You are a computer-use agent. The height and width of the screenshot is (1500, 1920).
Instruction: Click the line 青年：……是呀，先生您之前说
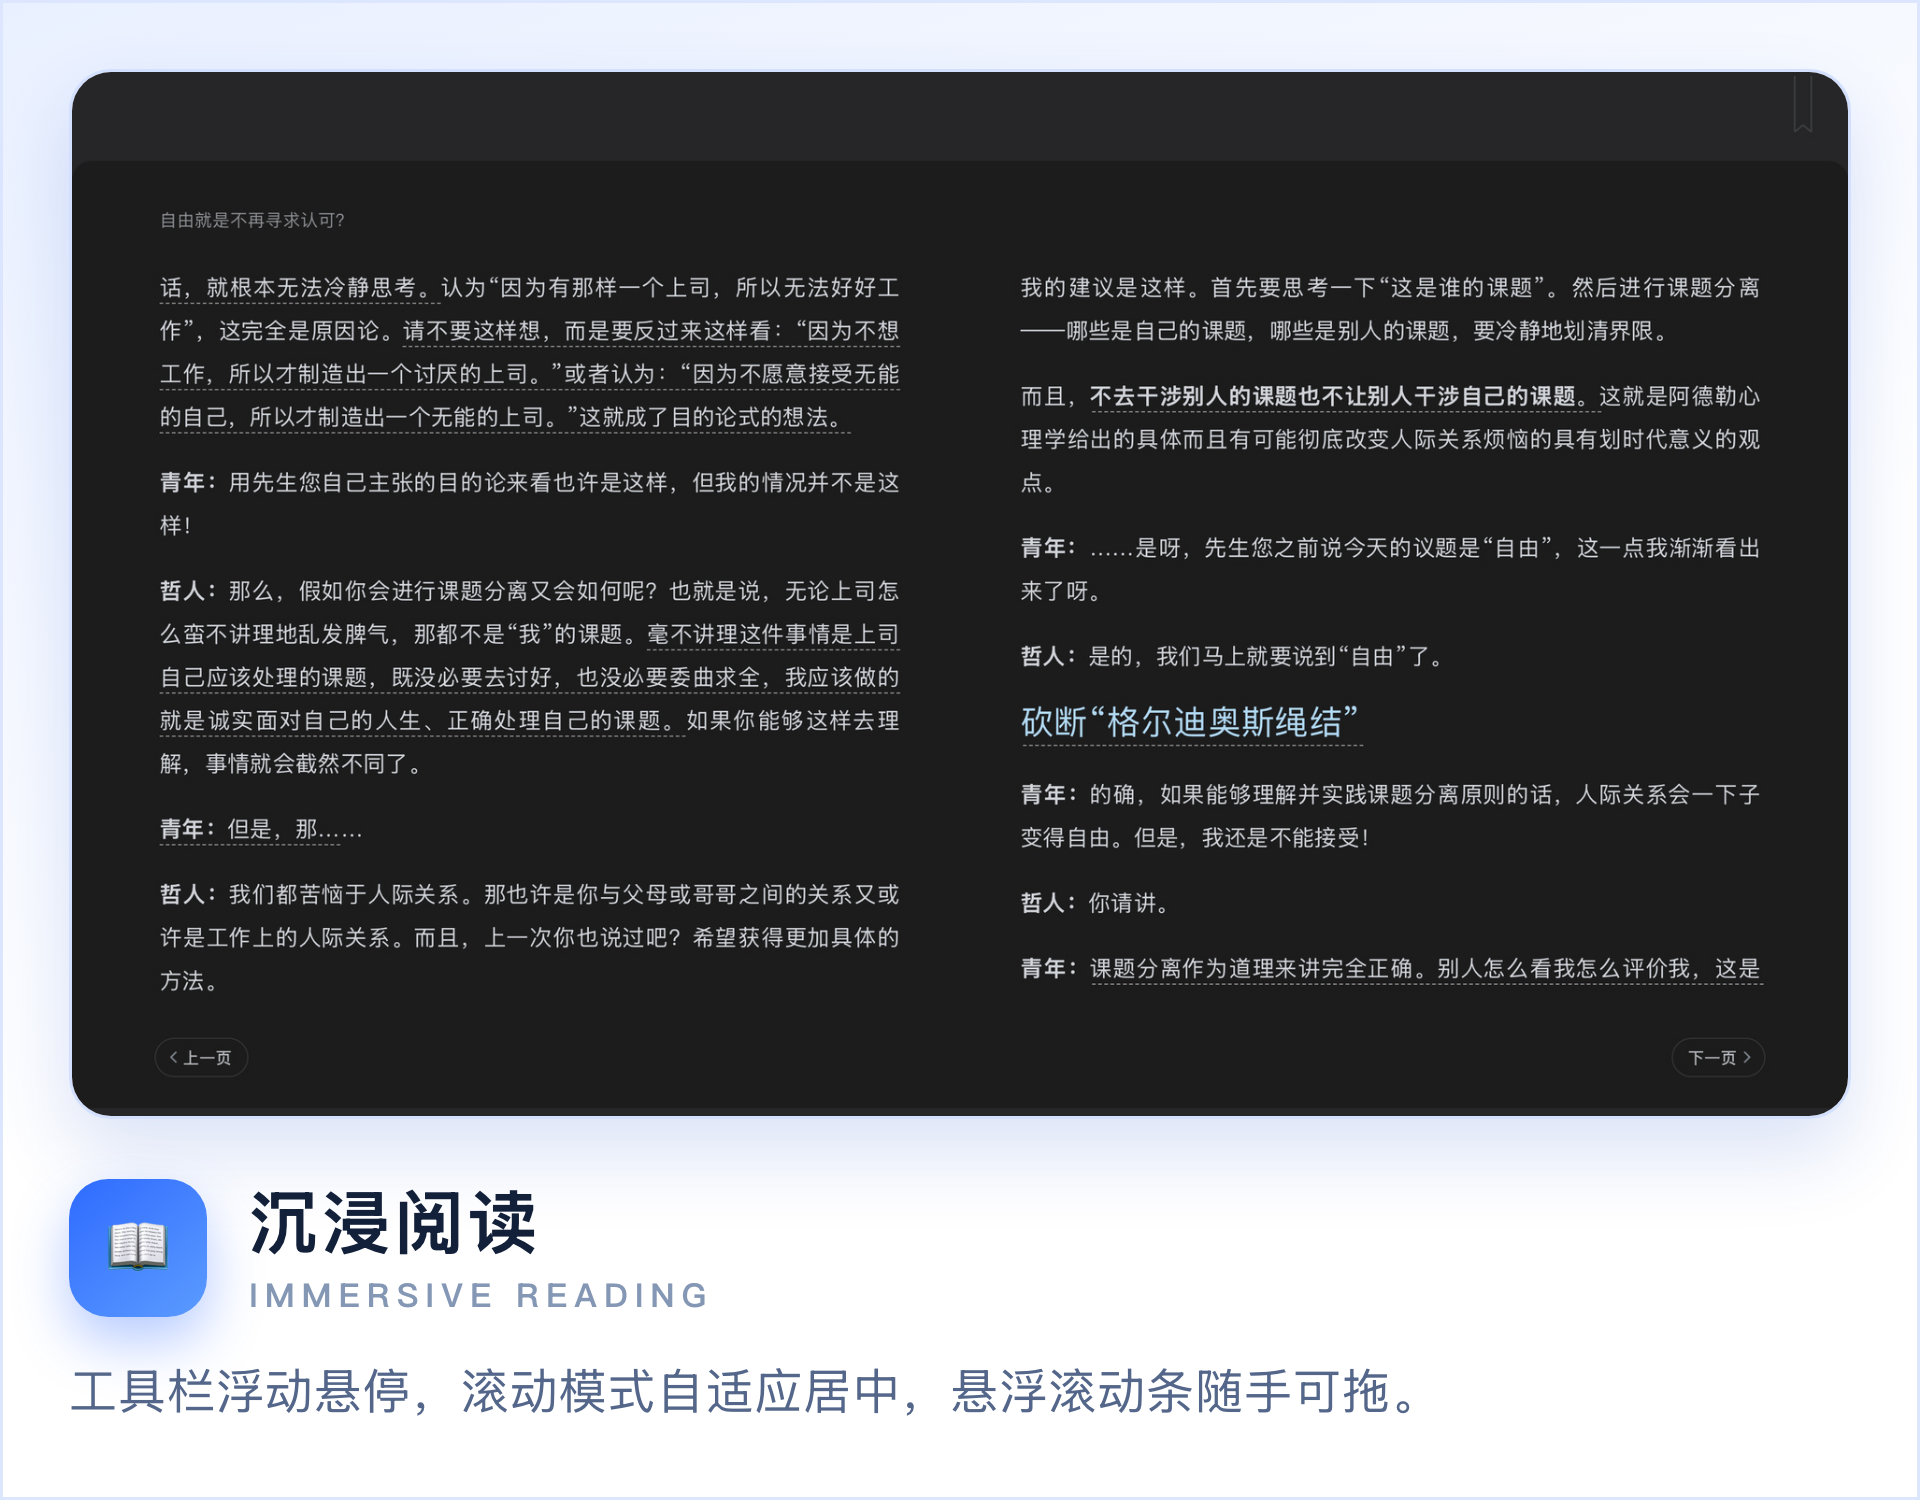(1390, 569)
